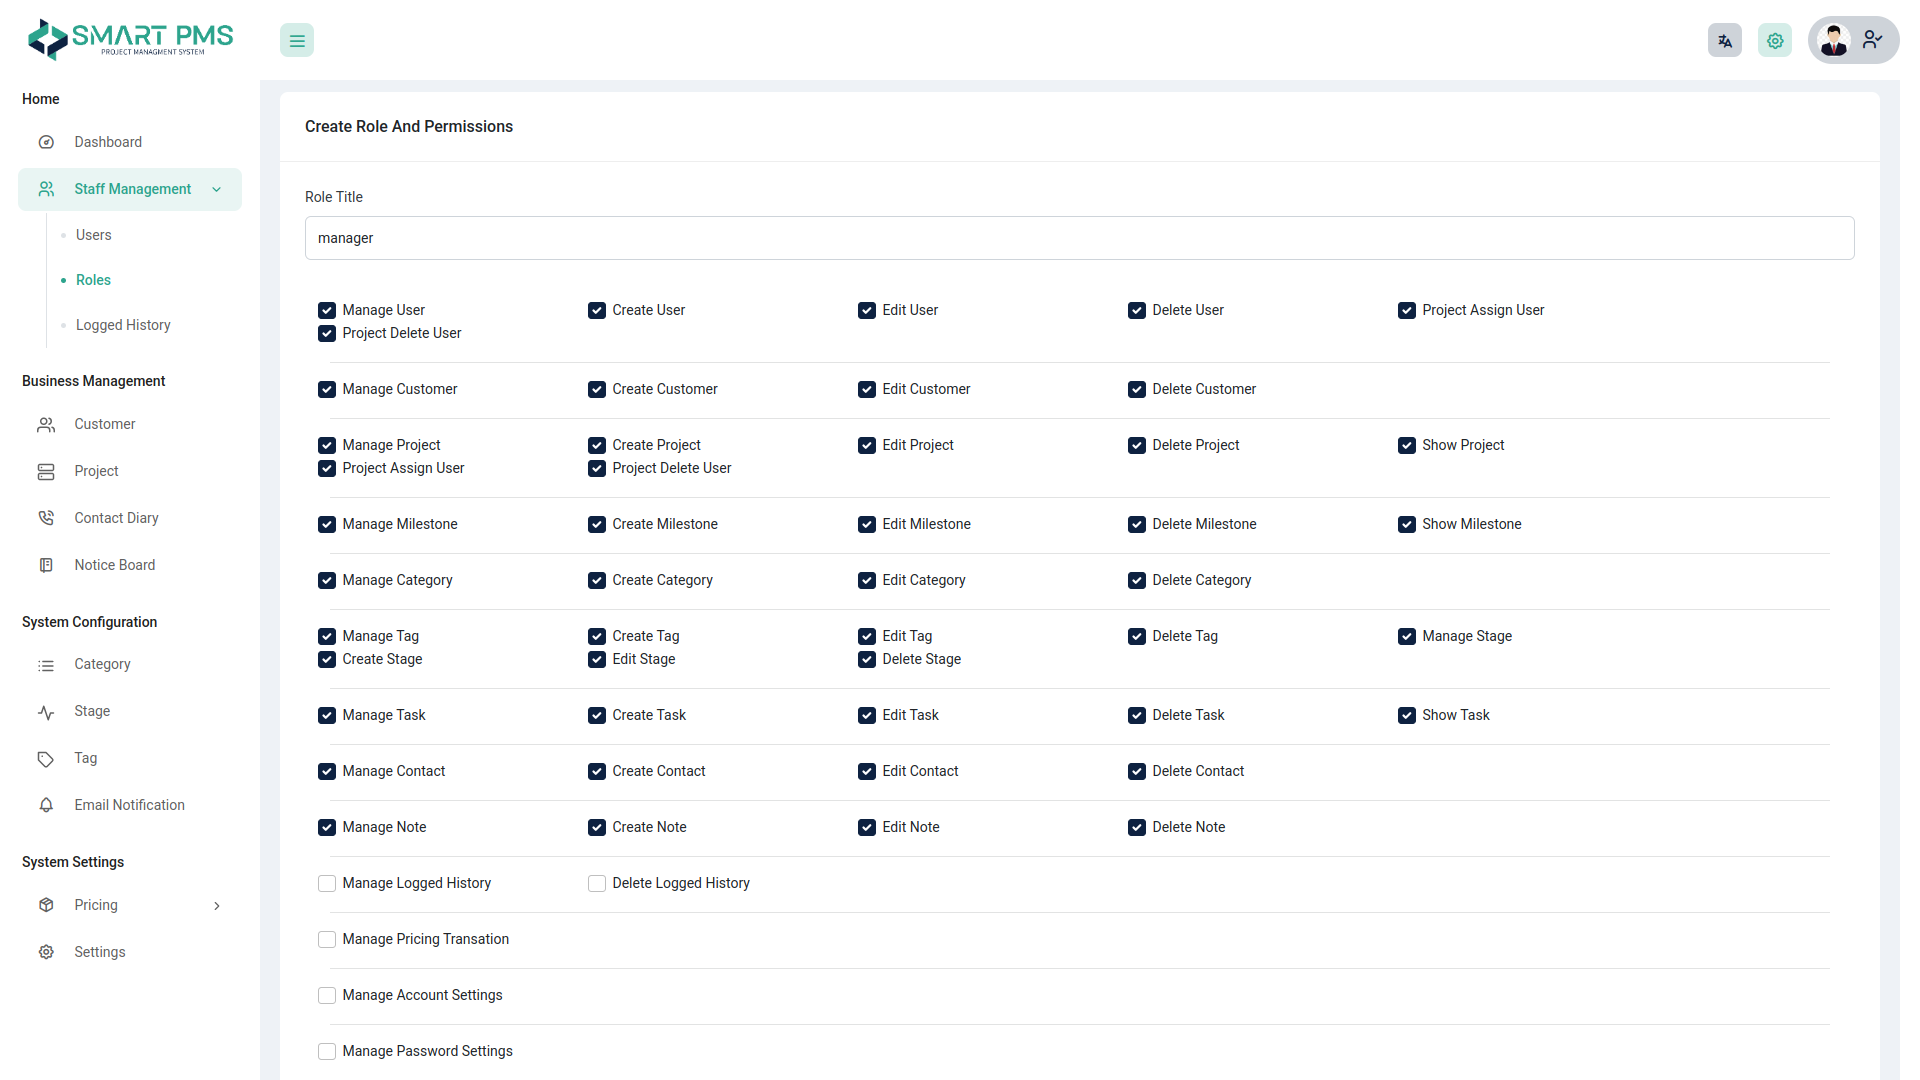Viewport: 1920px width, 1080px height.
Task: Click the Email Notification bell icon
Action: pos(46,805)
